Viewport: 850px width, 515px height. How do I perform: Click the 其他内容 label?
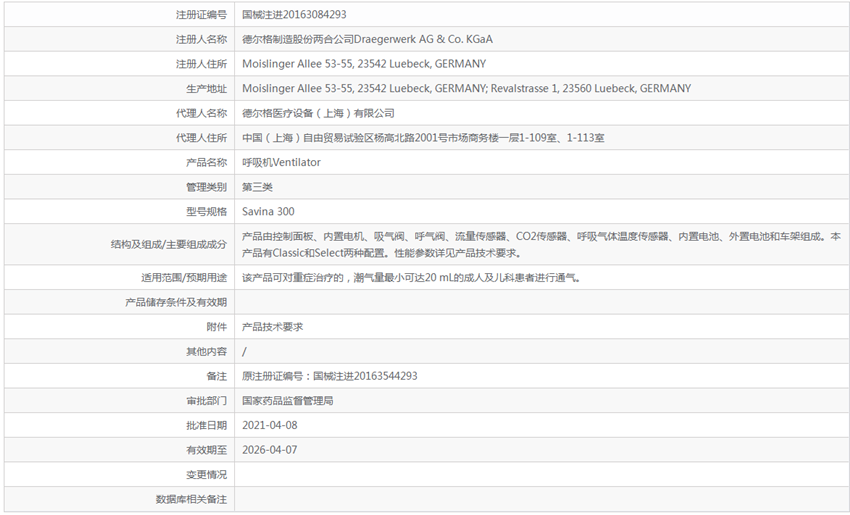206,352
